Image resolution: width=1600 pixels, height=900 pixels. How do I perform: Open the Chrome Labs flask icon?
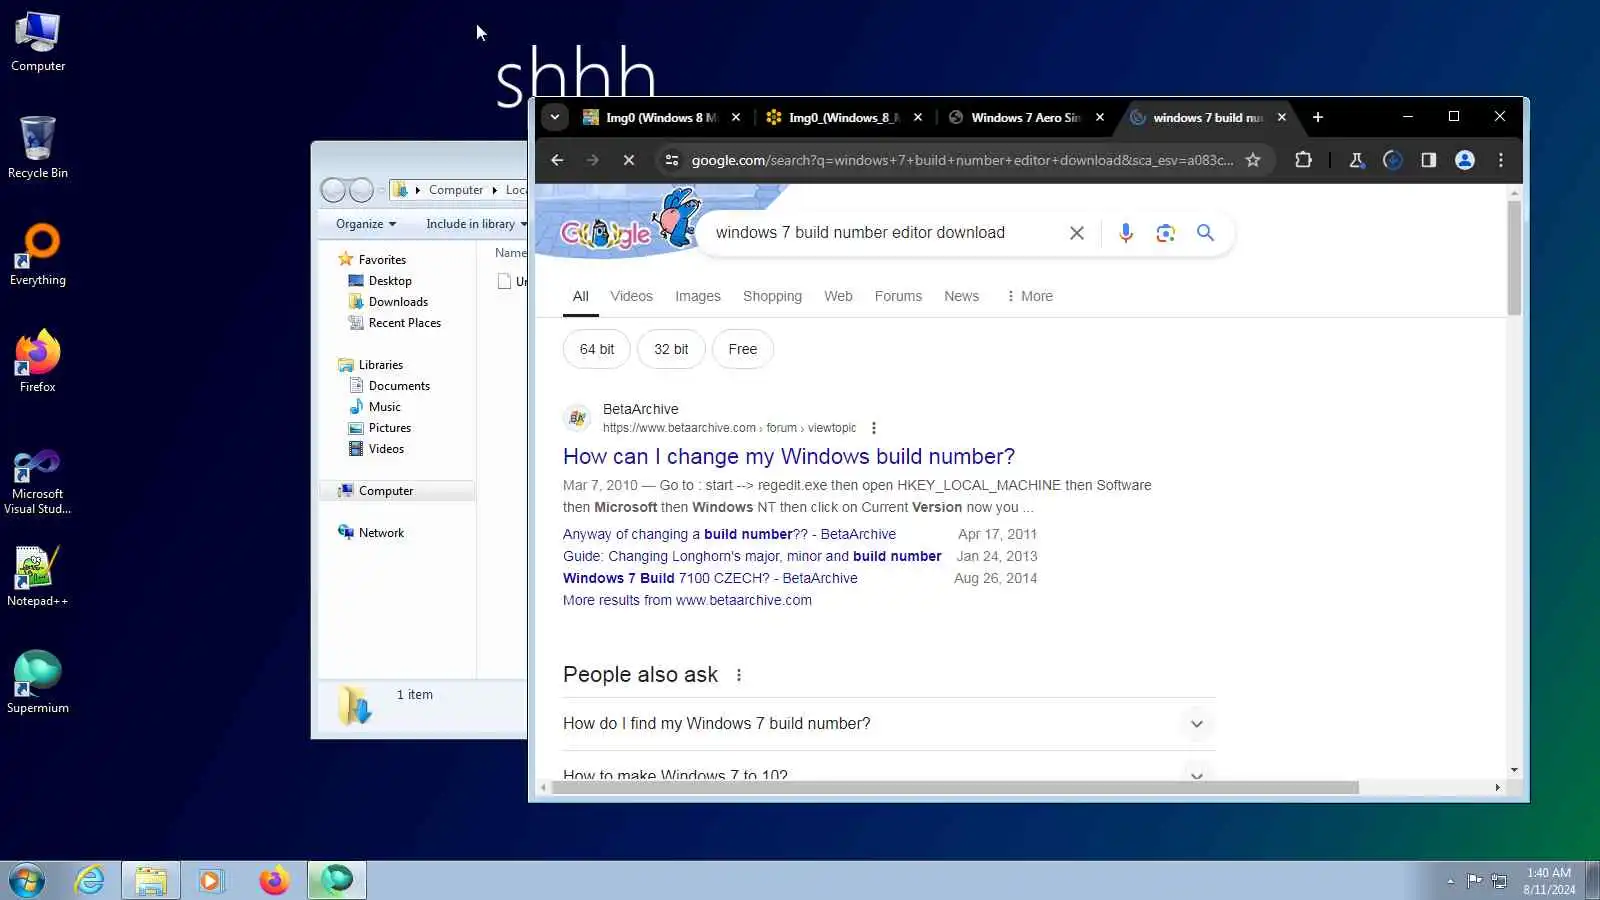click(1357, 160)
